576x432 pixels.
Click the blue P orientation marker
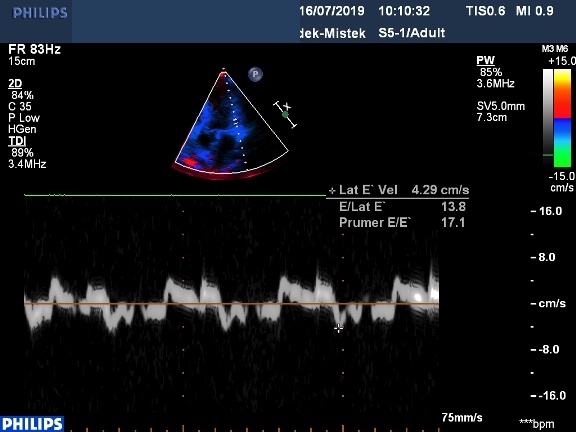tap(255, 74)
